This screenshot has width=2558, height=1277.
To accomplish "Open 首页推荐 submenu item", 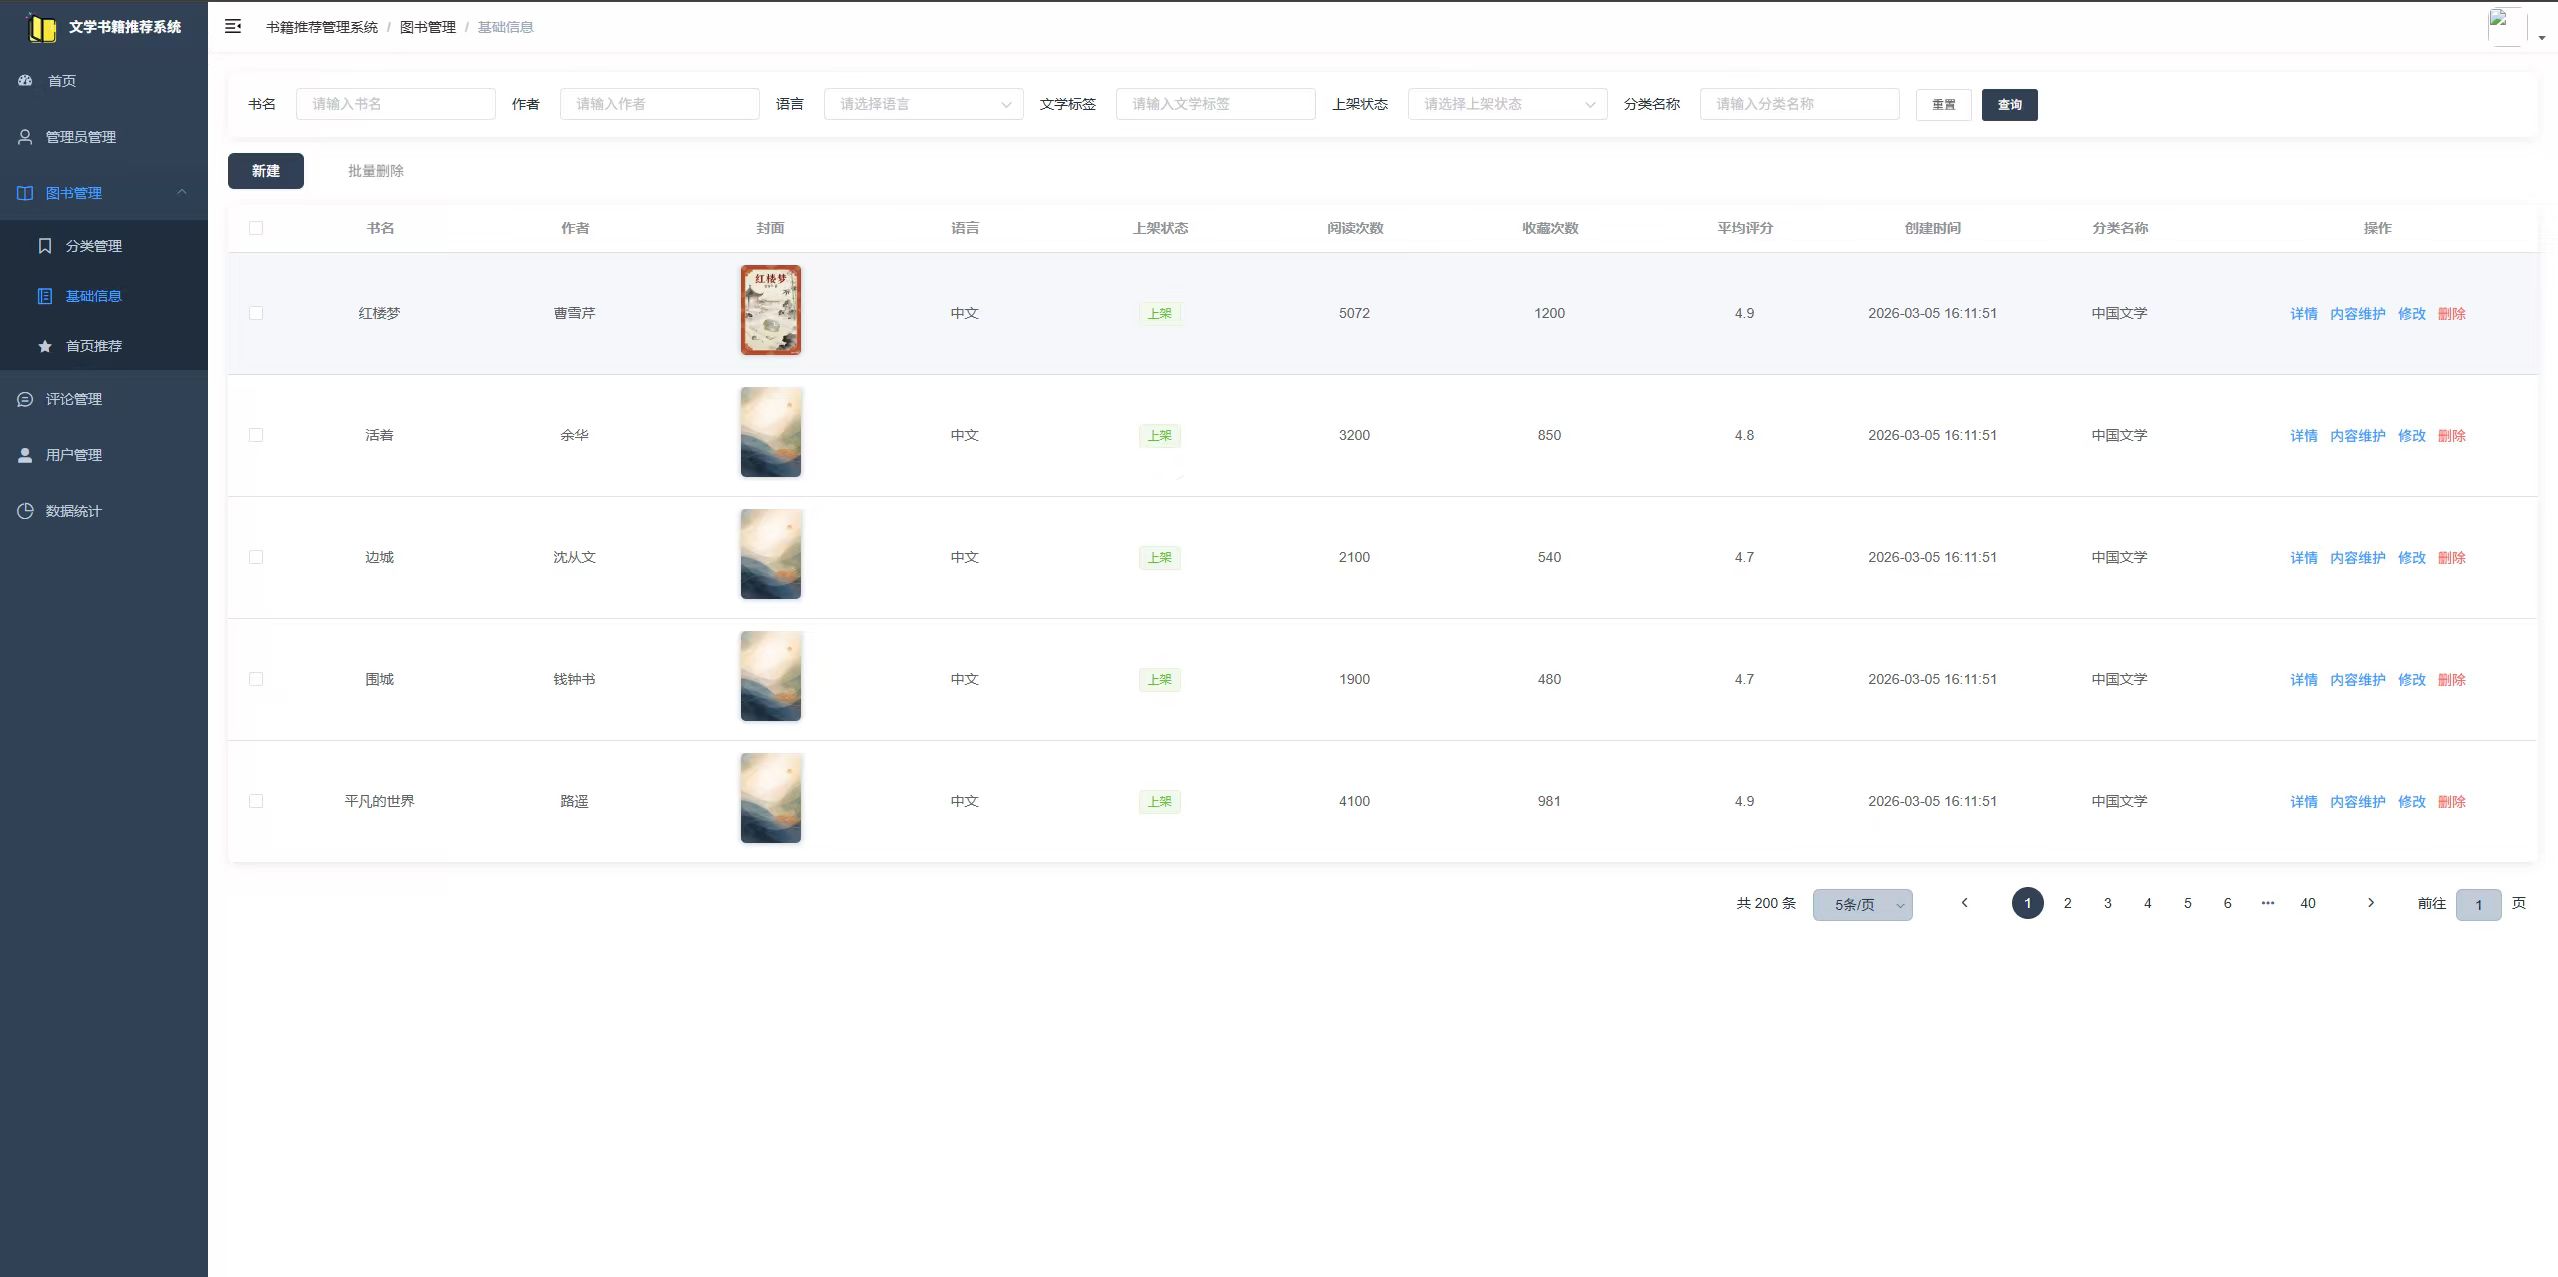I will coord(104,346).
